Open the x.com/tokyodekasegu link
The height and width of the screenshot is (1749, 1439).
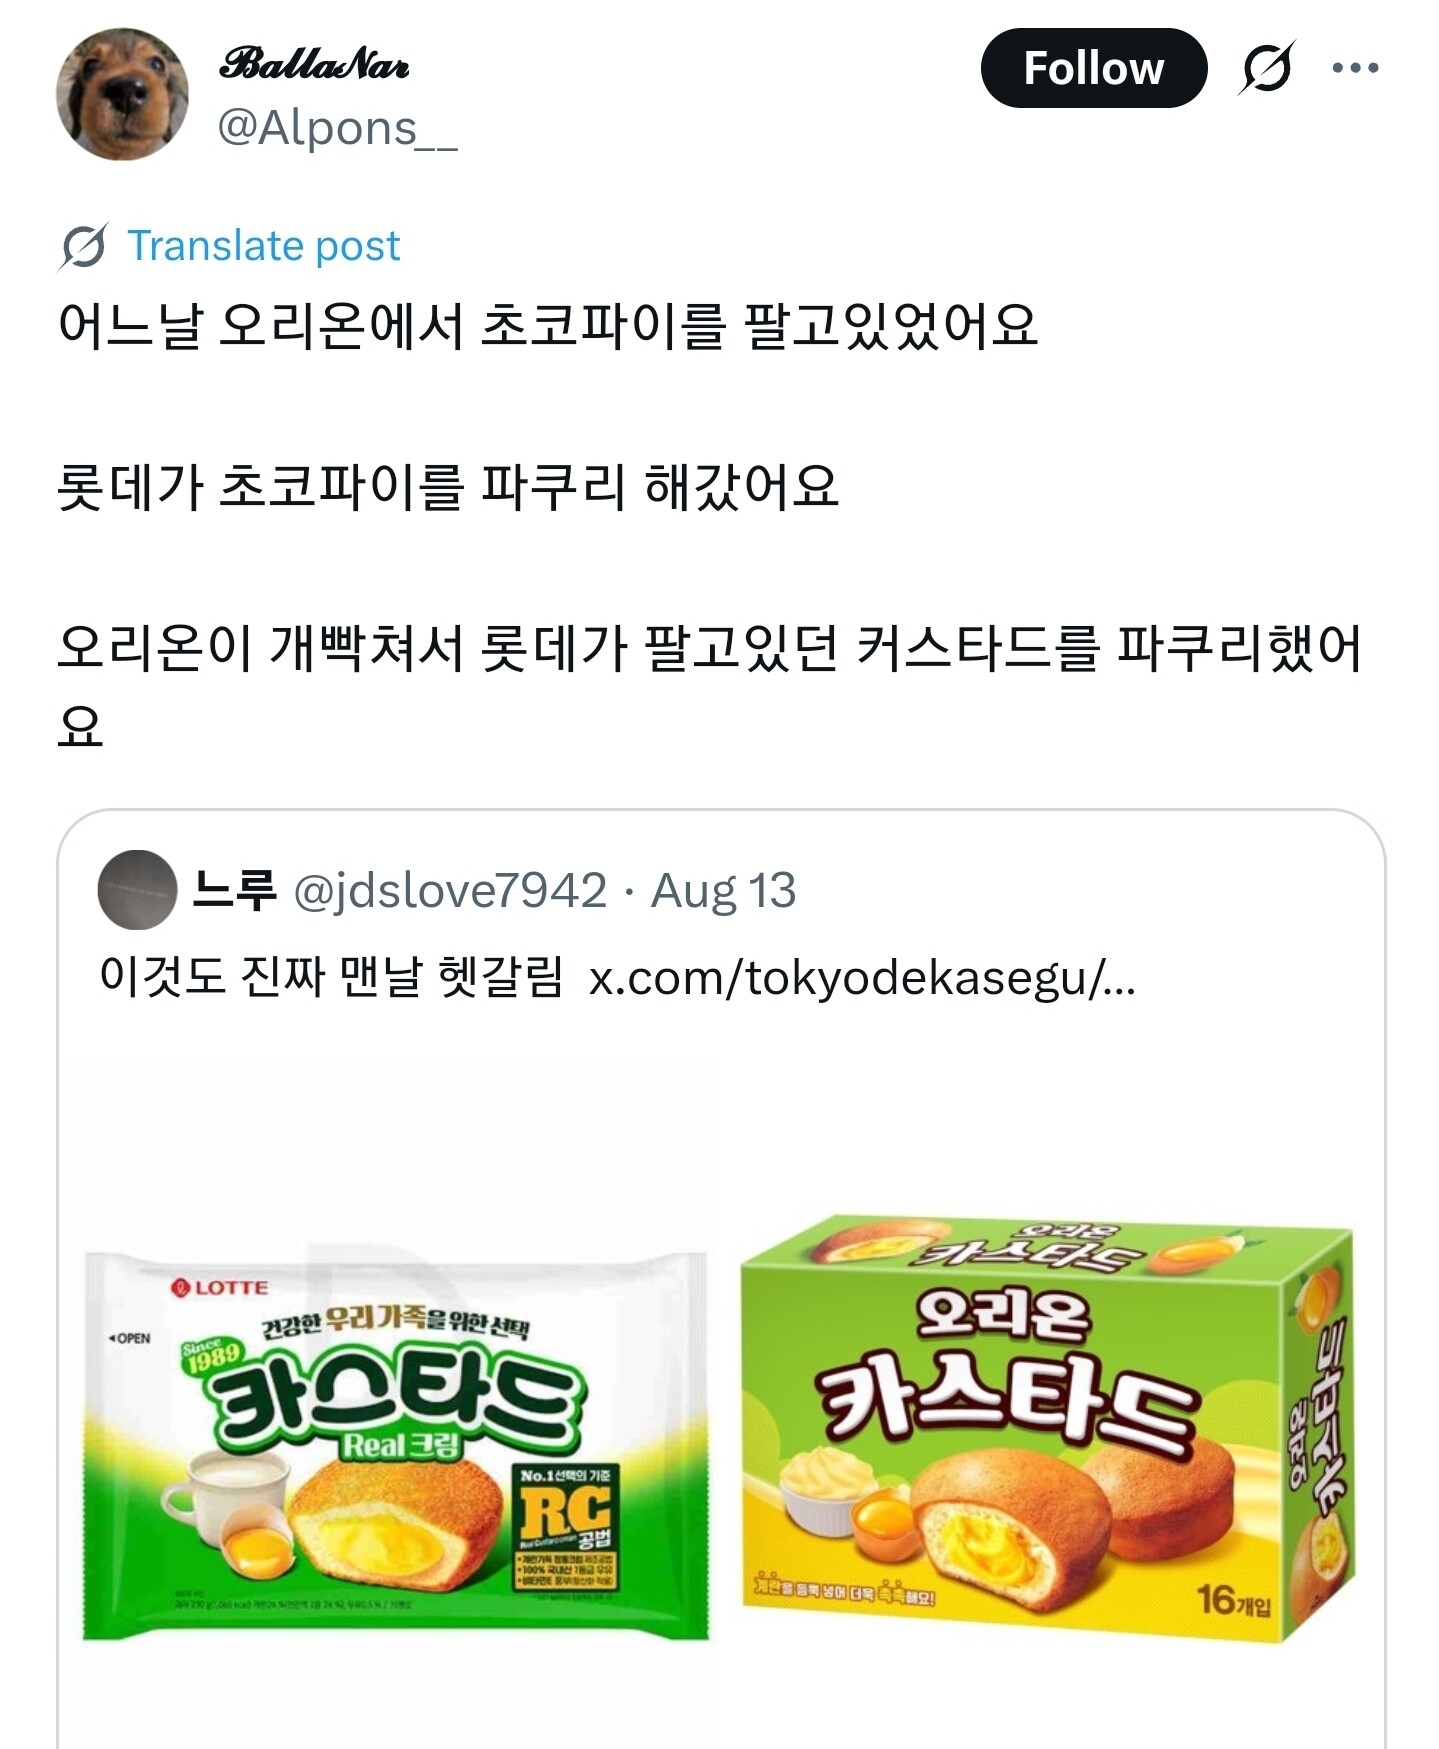coord(861,978)
